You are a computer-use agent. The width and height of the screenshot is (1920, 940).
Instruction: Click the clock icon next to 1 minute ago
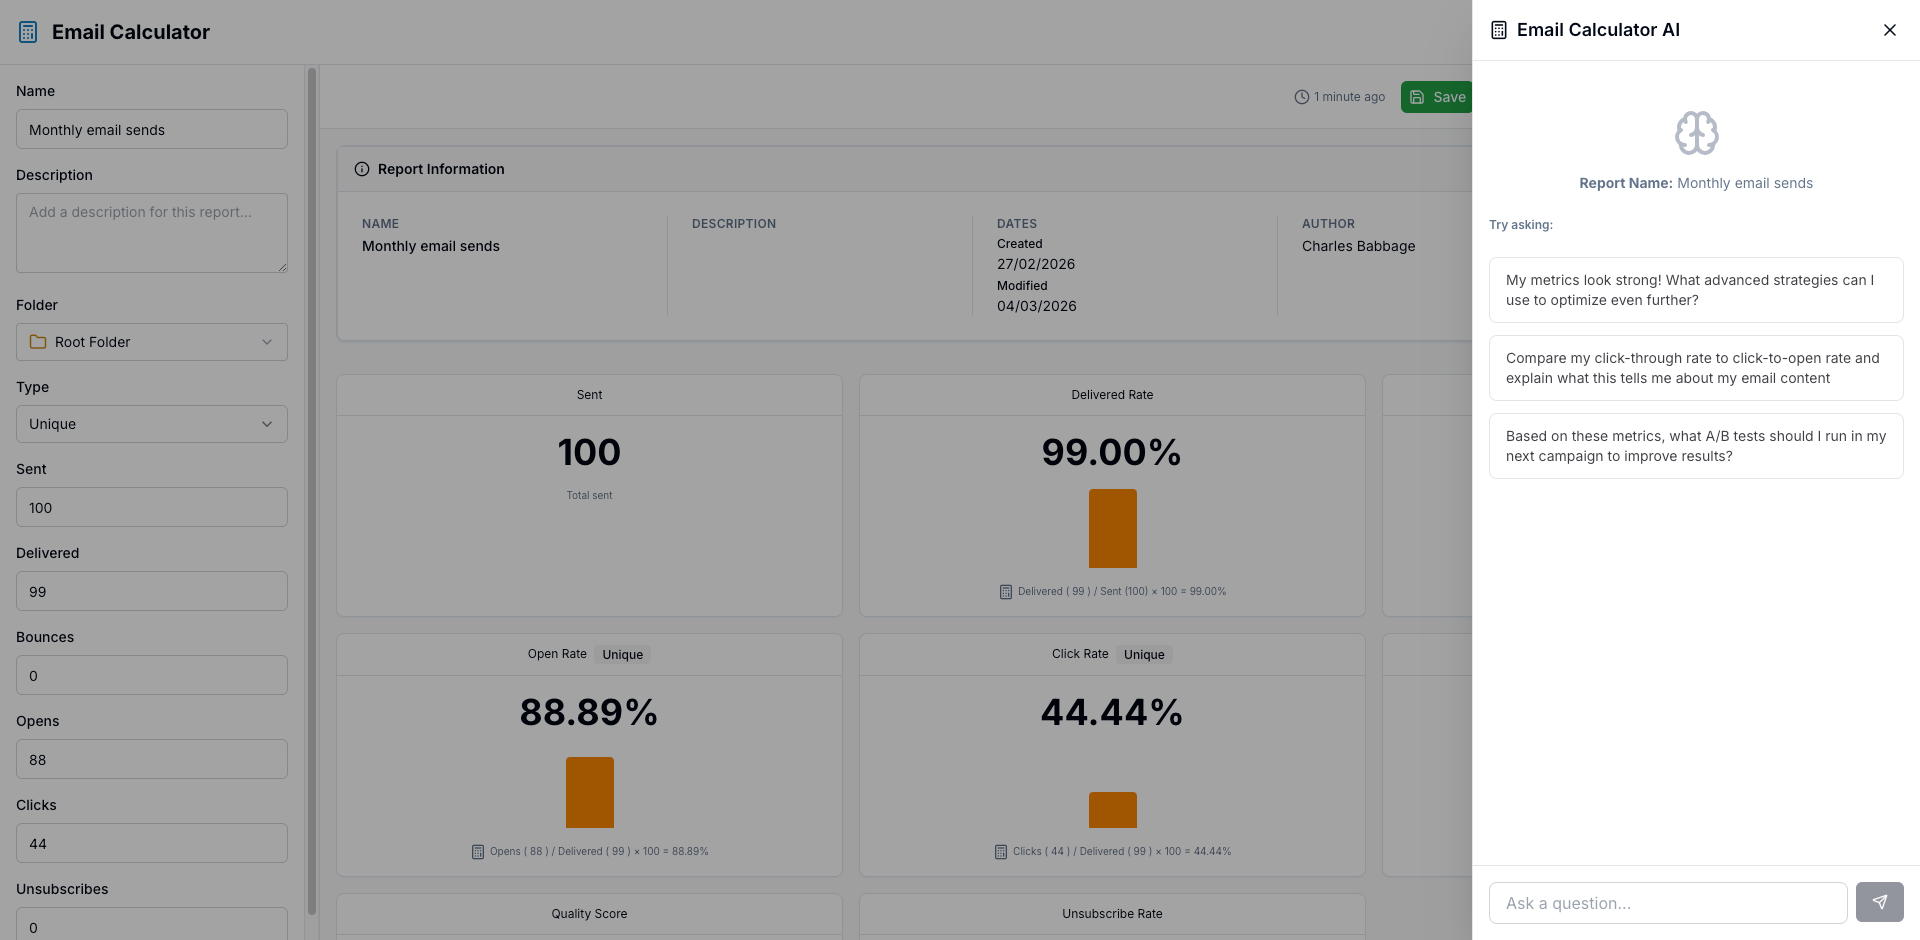(x=1301, y=97)
